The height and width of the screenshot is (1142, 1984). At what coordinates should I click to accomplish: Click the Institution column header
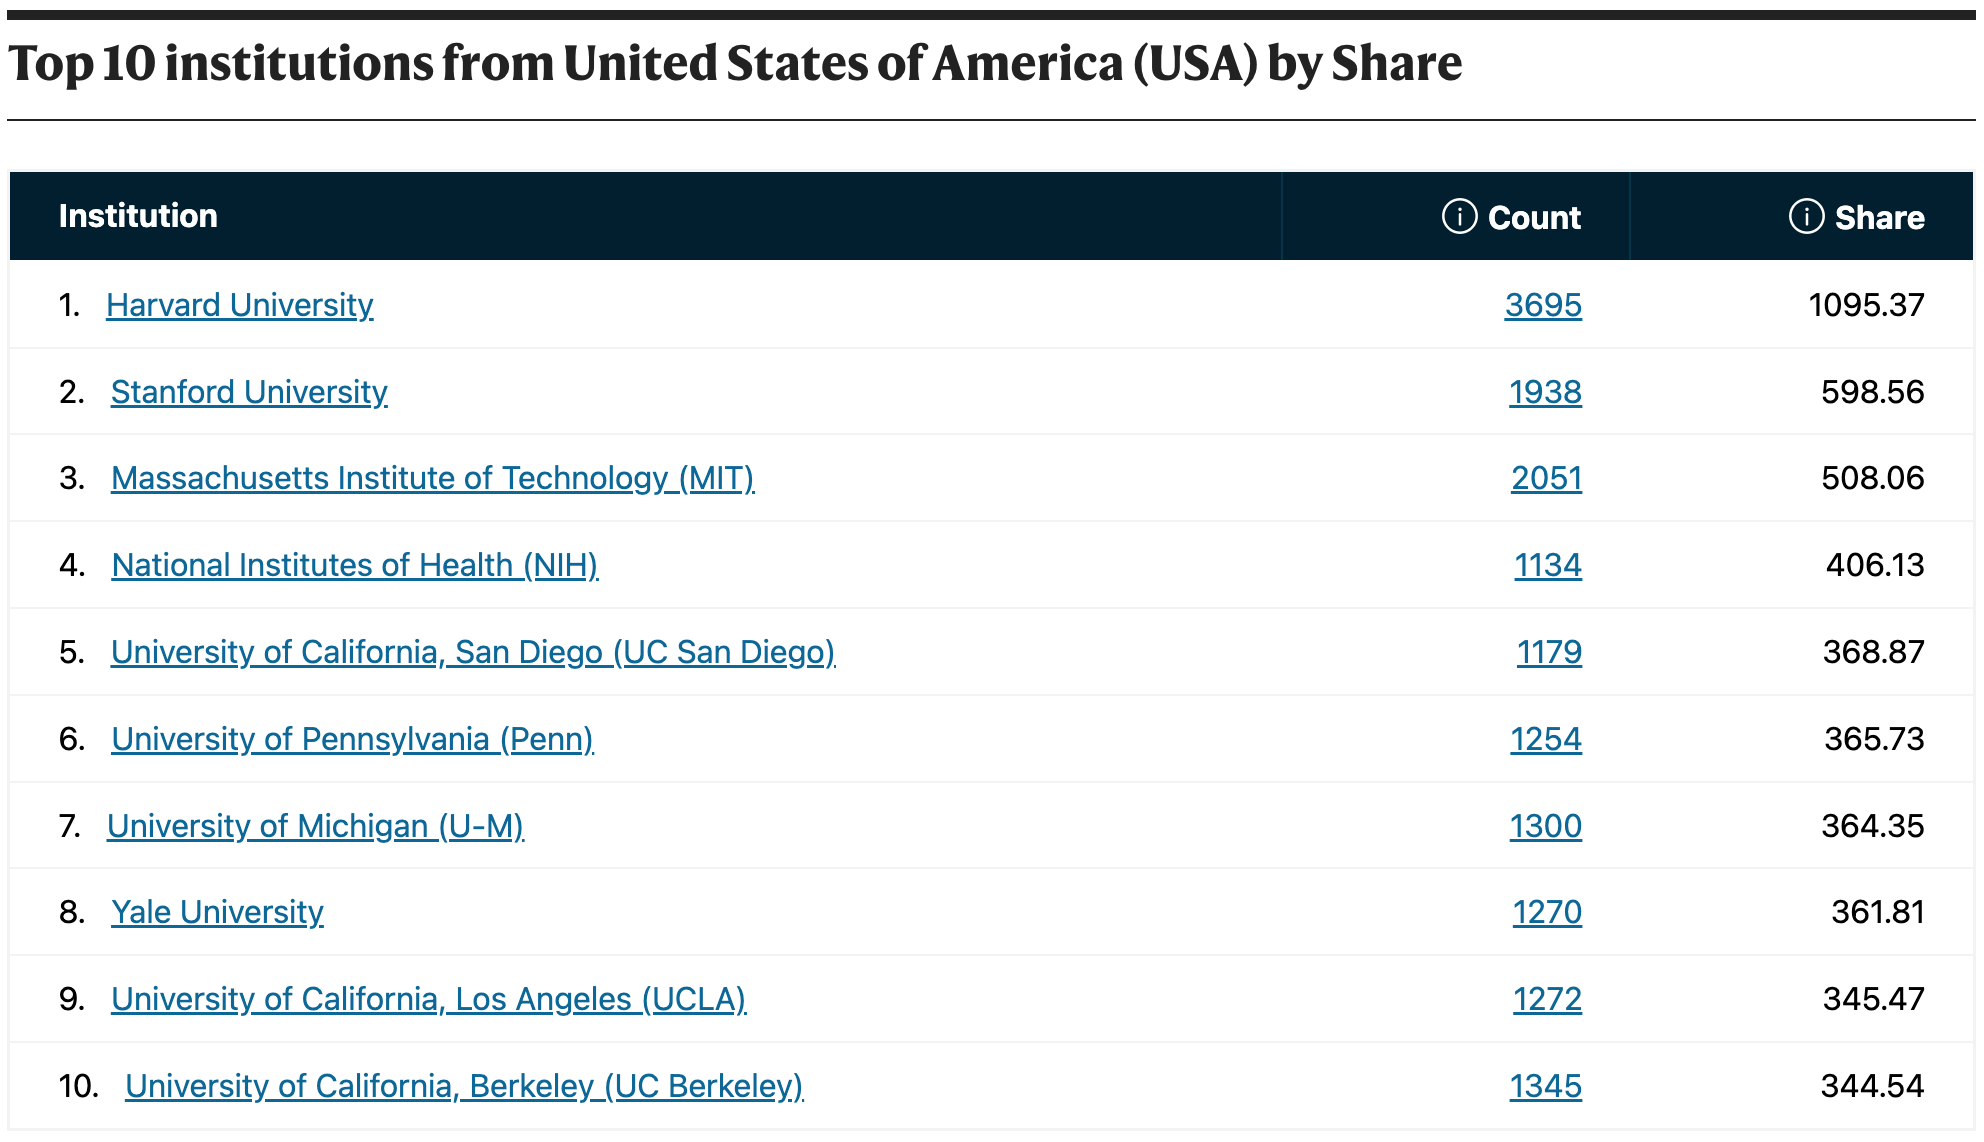click(x=138, y=216)
